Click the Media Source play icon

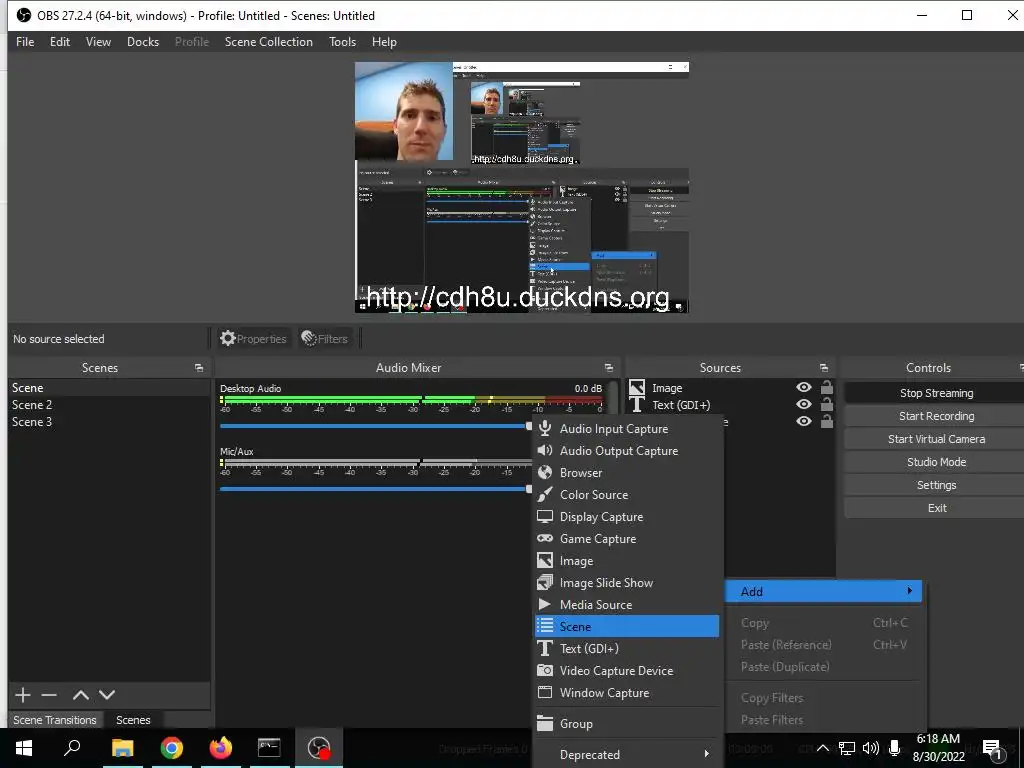pos(545,605)
